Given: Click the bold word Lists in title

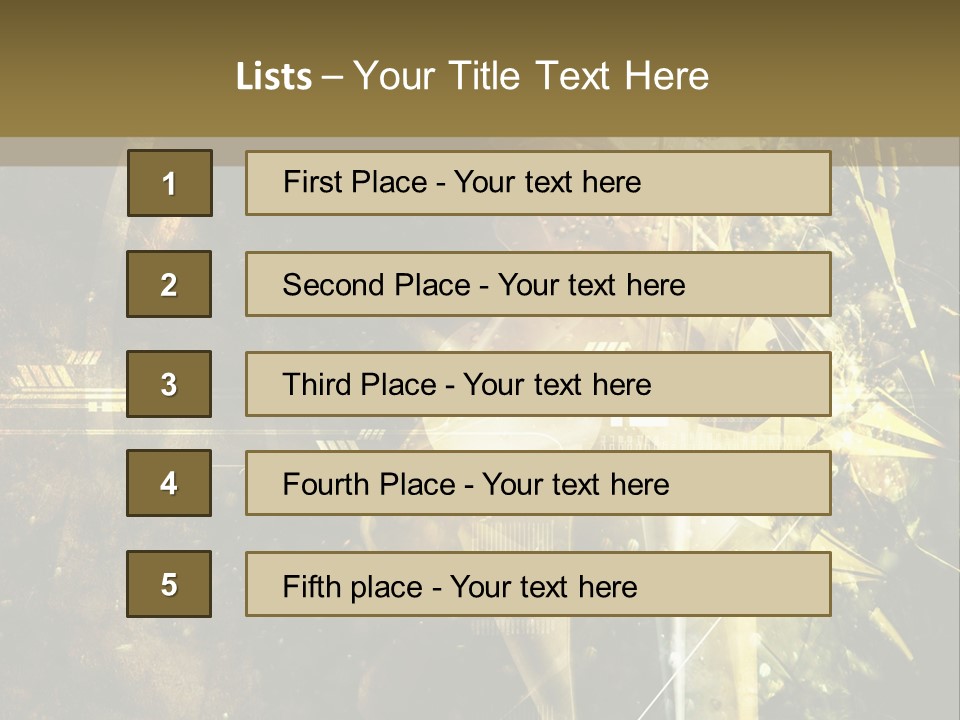Looking at the screenshot, I should click(x=273, y=77).
